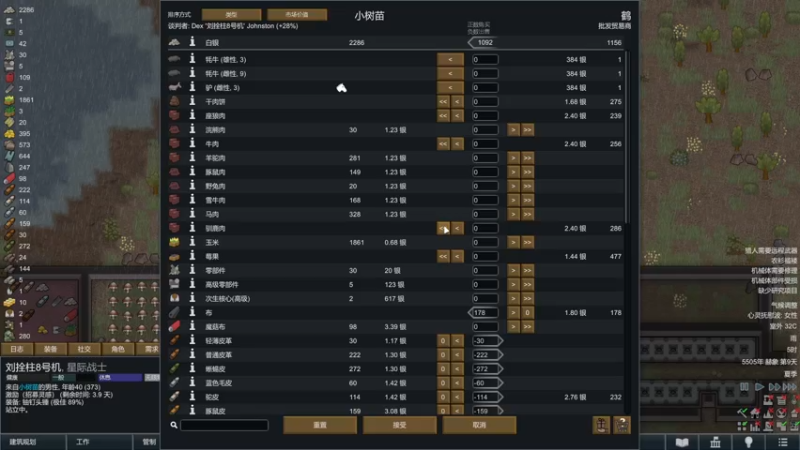Click the 小树苗 faction link in pawn info
Screen dimensions: 800x450
(28, 387)
